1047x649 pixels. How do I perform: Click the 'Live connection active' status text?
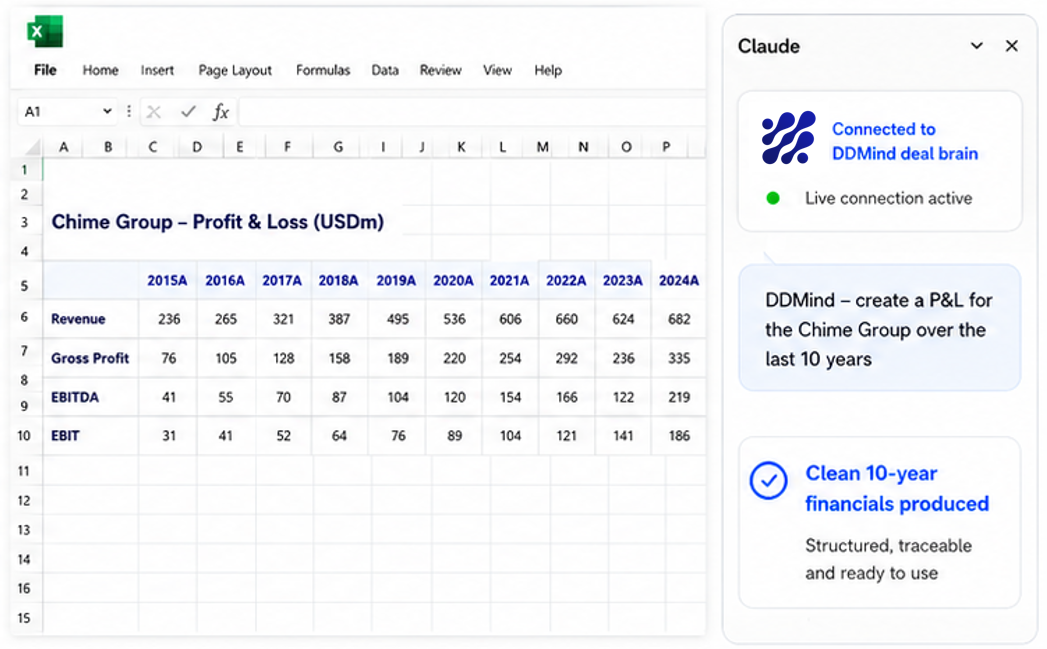click(x=888, y=198)
